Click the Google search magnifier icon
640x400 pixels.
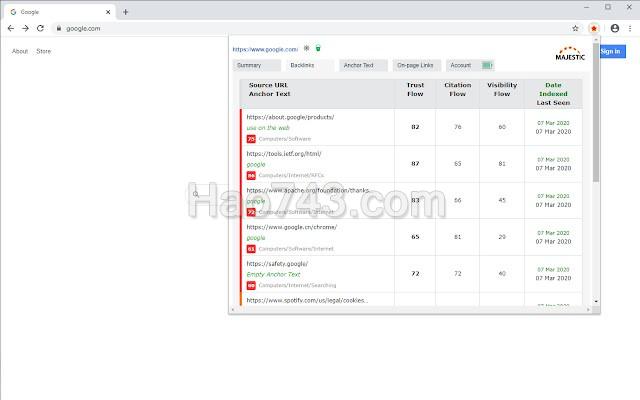[x=196, y=194]
